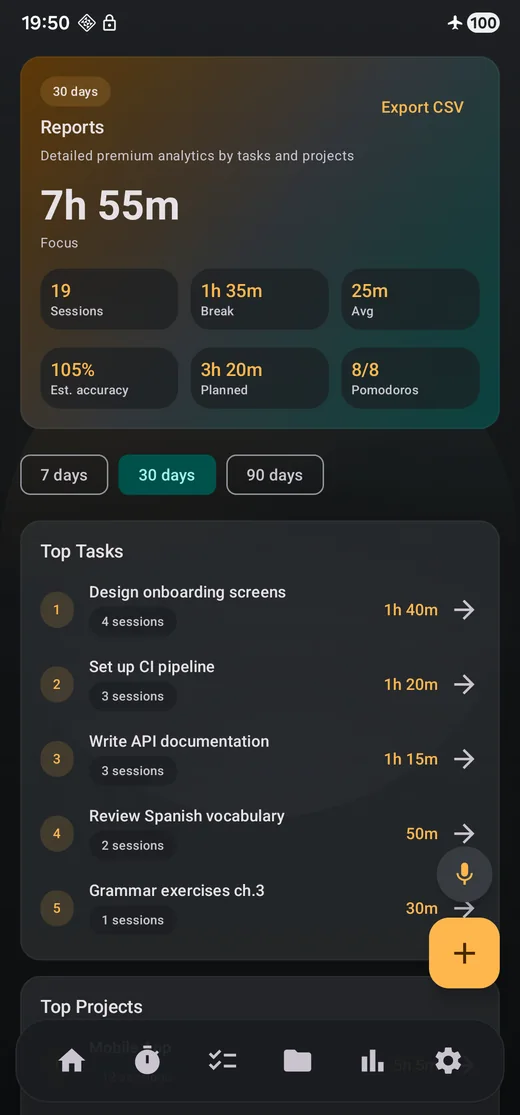This screenshot has width=520, height=1115.
Task: Click Export CSV link
Action: (x=423, y=107)
